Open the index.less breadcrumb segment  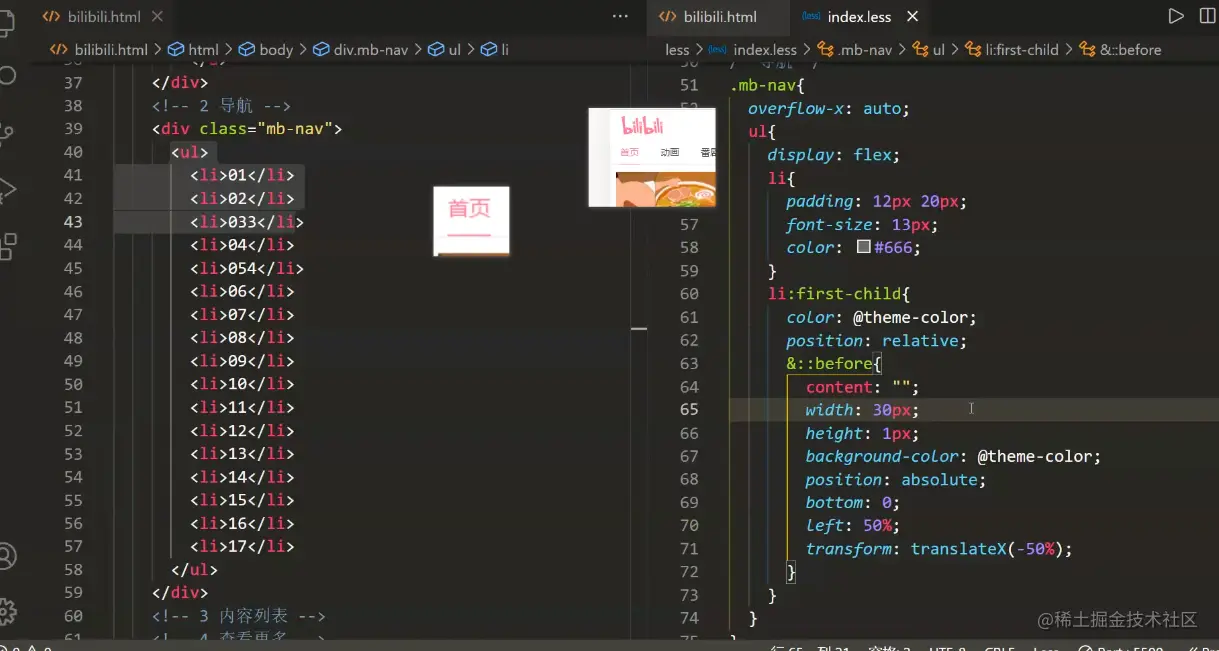[x=753, y=49]
